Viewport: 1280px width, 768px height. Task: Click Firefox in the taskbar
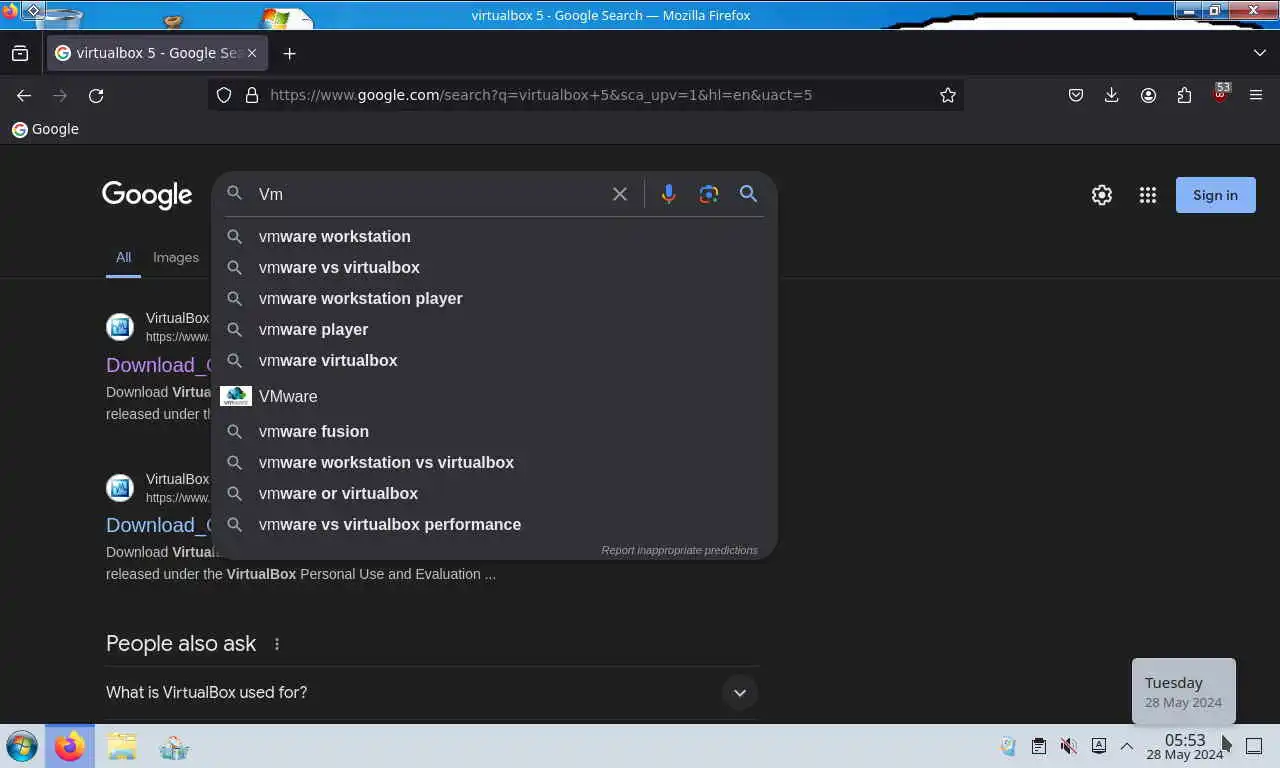70,746
